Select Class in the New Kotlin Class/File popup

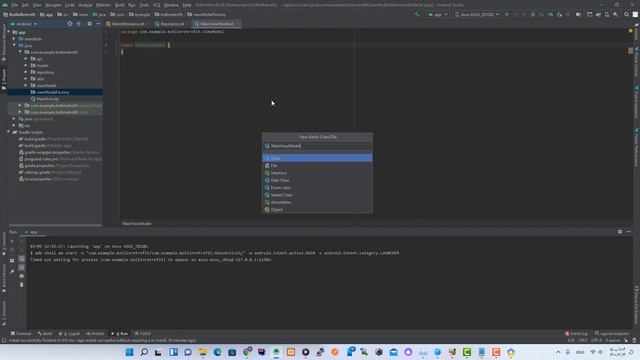click(317, 158)
